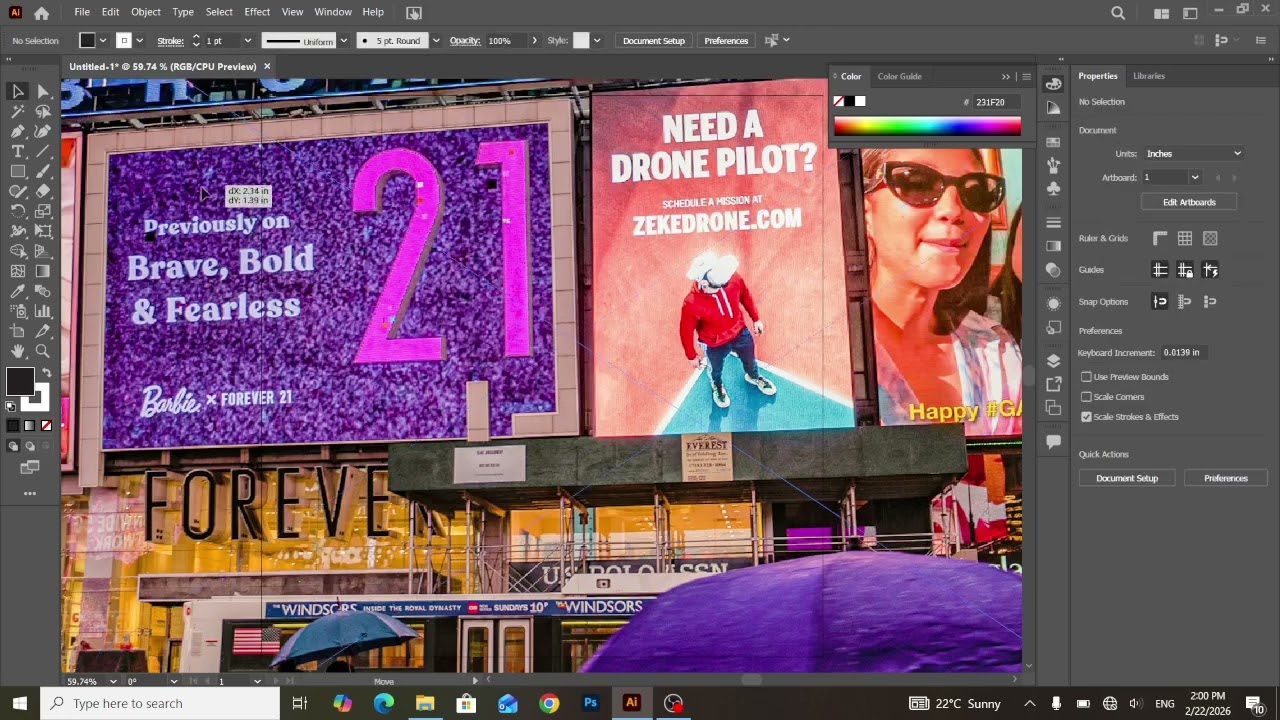Click the Home icon in top bar
Screen dimensions: 1280x720
click(x=41, y=13)
